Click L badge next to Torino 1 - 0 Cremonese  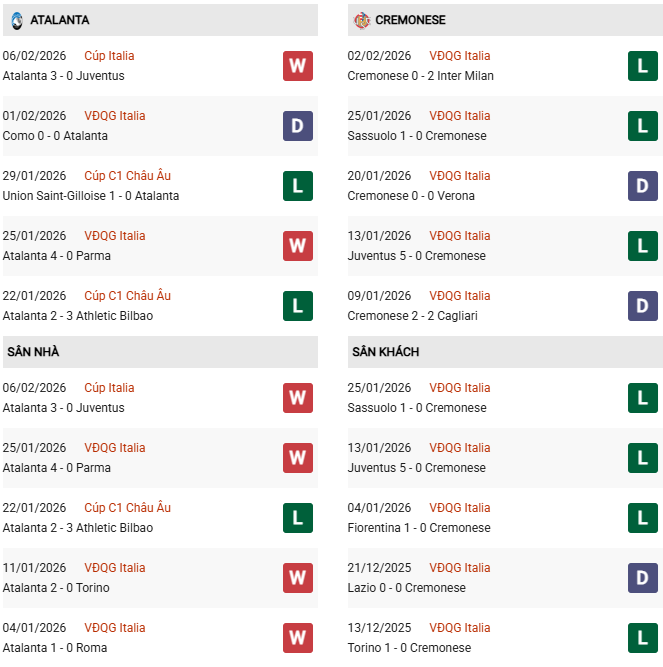click(x=642, y=638)
